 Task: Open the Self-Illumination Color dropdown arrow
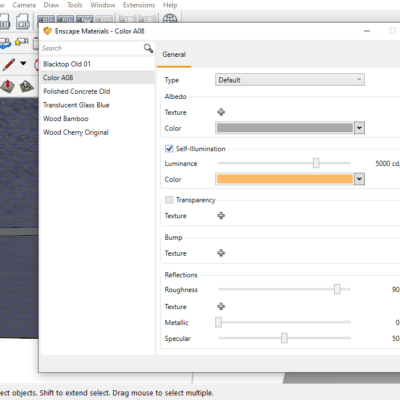pyautogui.click(x=359, y=179)
